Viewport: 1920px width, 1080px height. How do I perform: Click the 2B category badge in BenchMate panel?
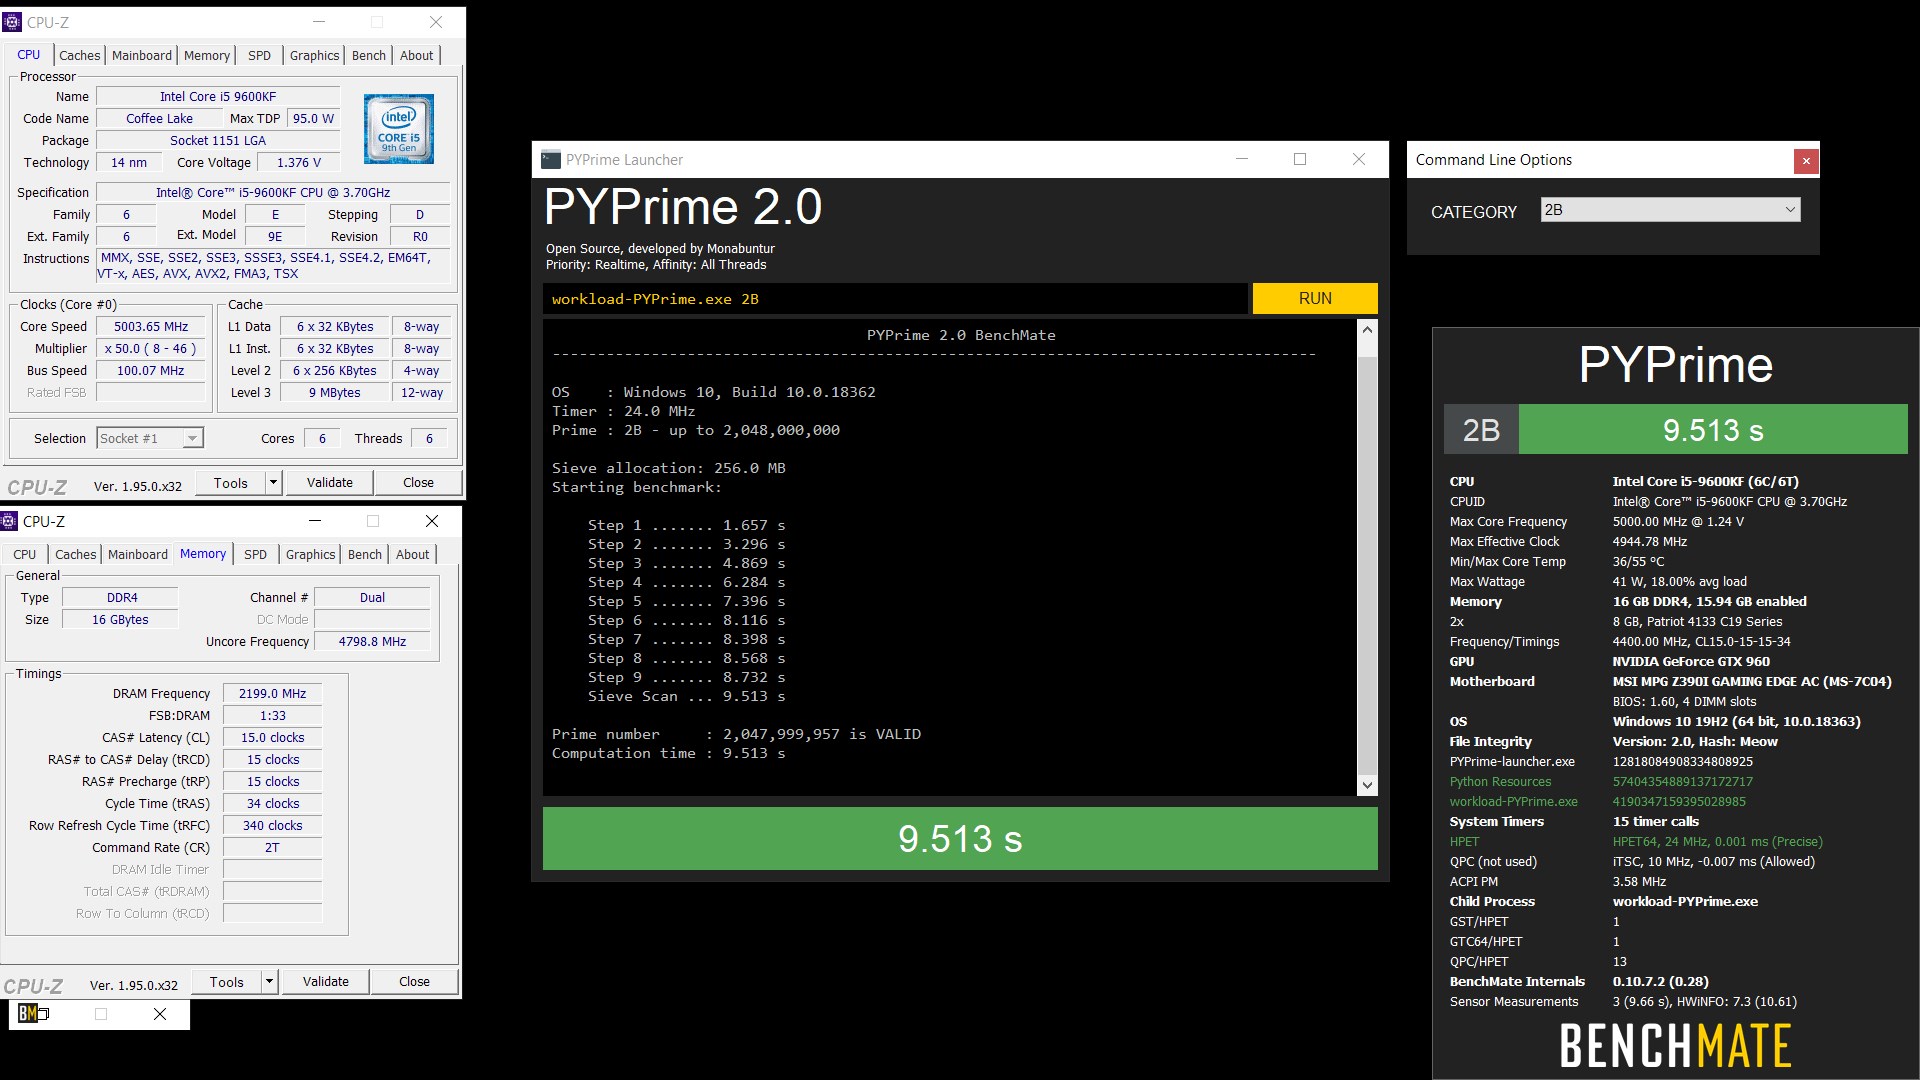[x=1481, y=430]
